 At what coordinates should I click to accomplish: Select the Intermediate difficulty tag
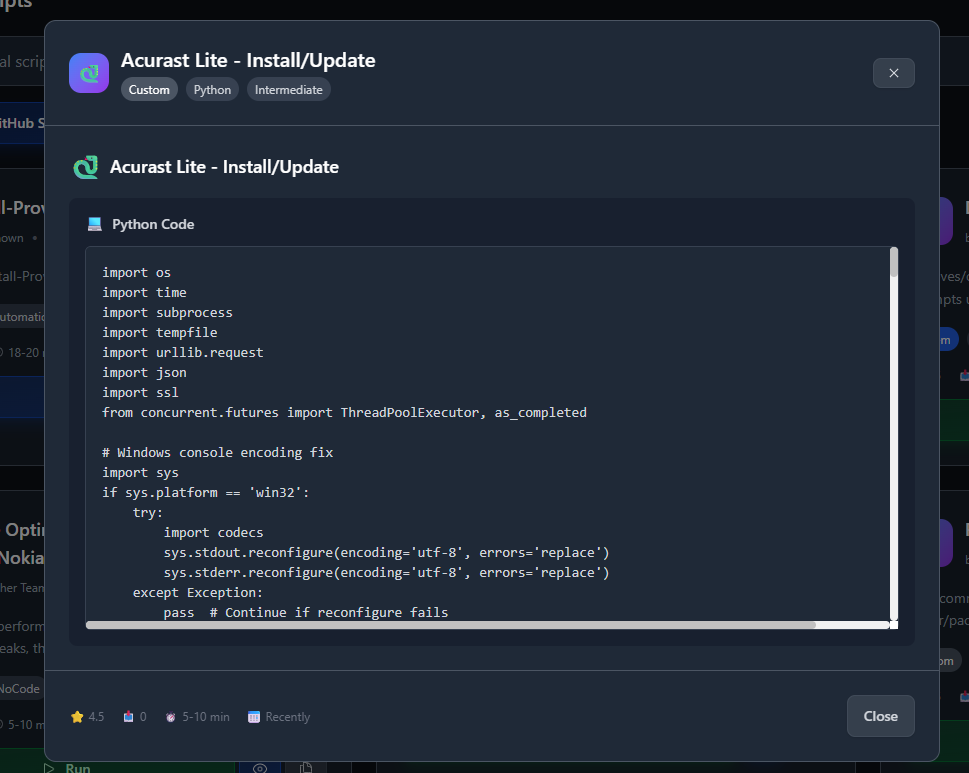(x=288, y=90)
